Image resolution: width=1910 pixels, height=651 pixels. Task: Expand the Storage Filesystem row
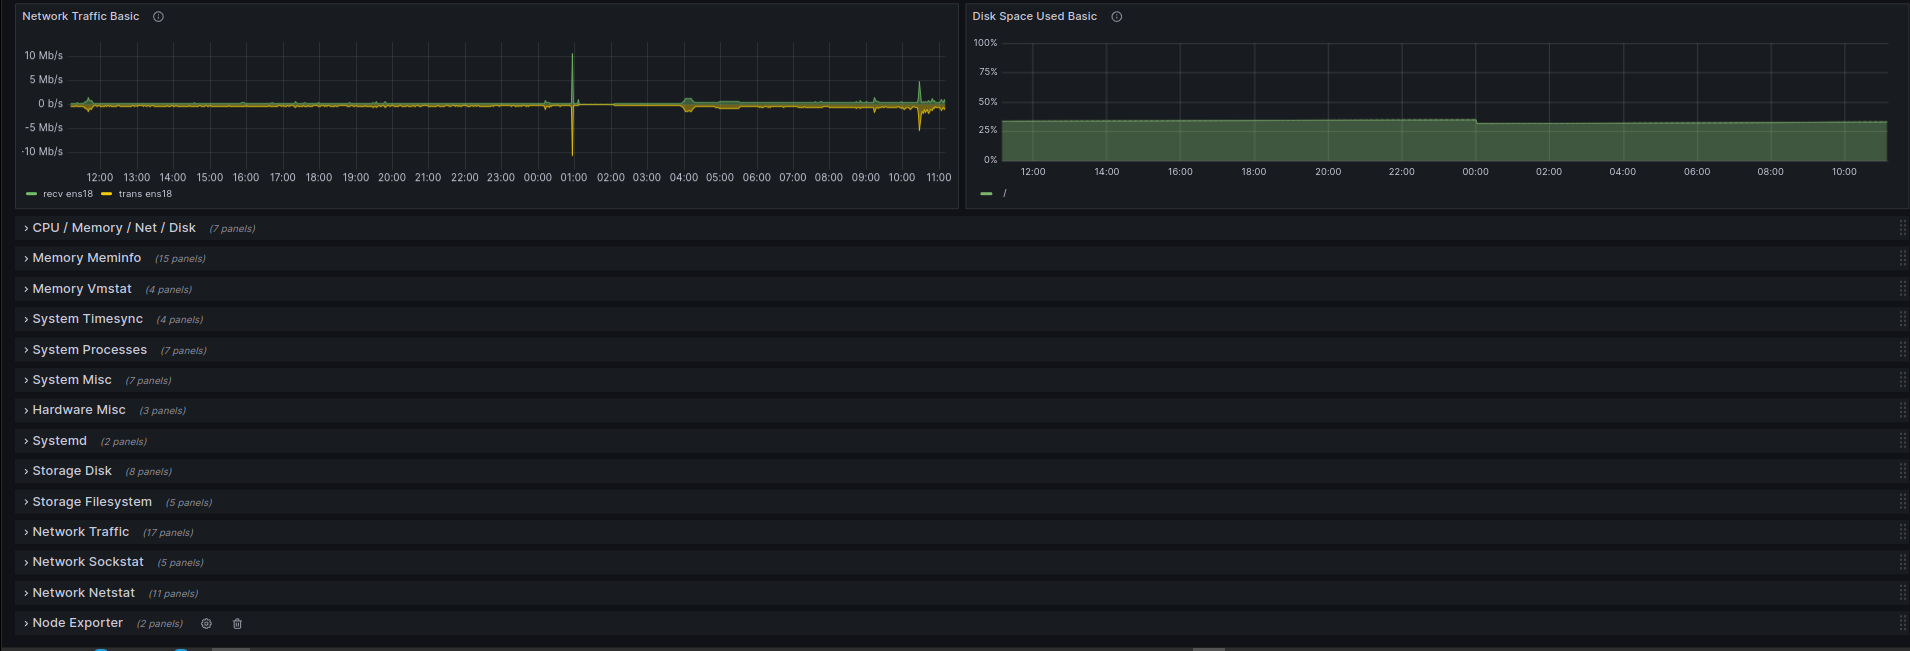91,502
